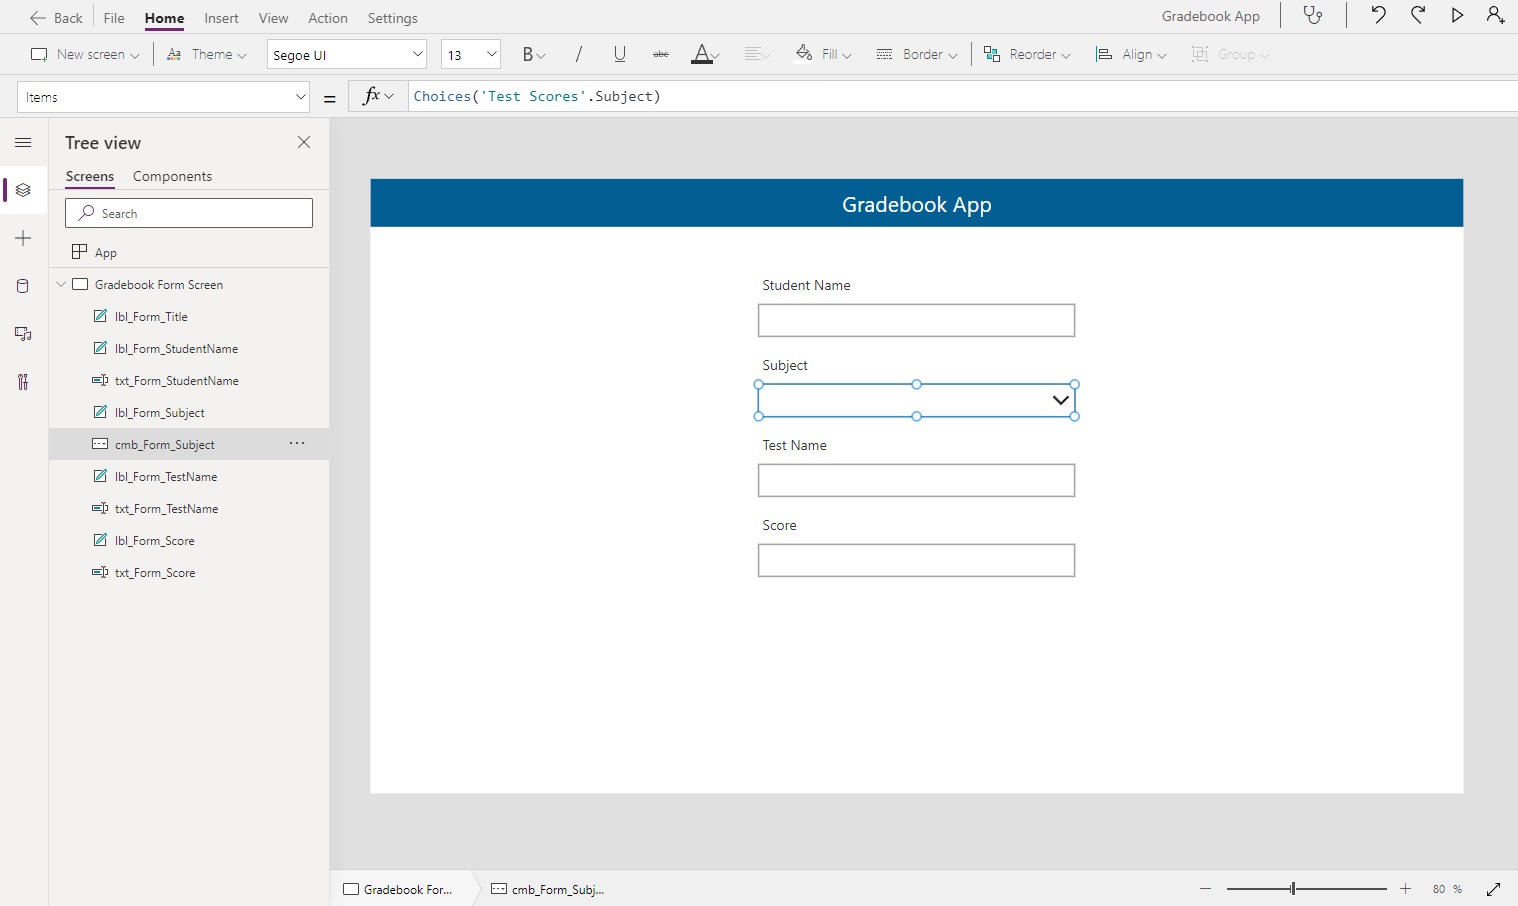
Task: Click New screen on the Home ribbon
Action: pyautogui.click(x=85, y=54)
